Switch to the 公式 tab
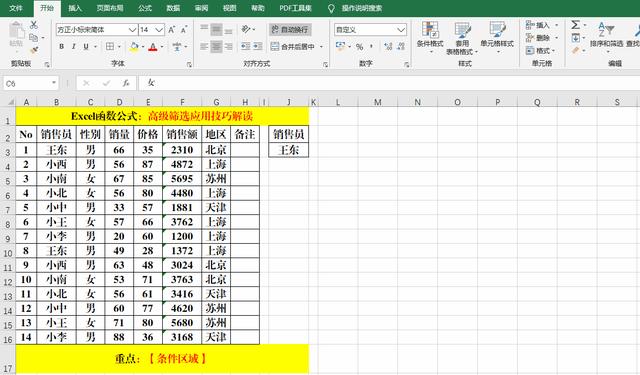This screenshot has height=375, width=640. click(145, 8)
